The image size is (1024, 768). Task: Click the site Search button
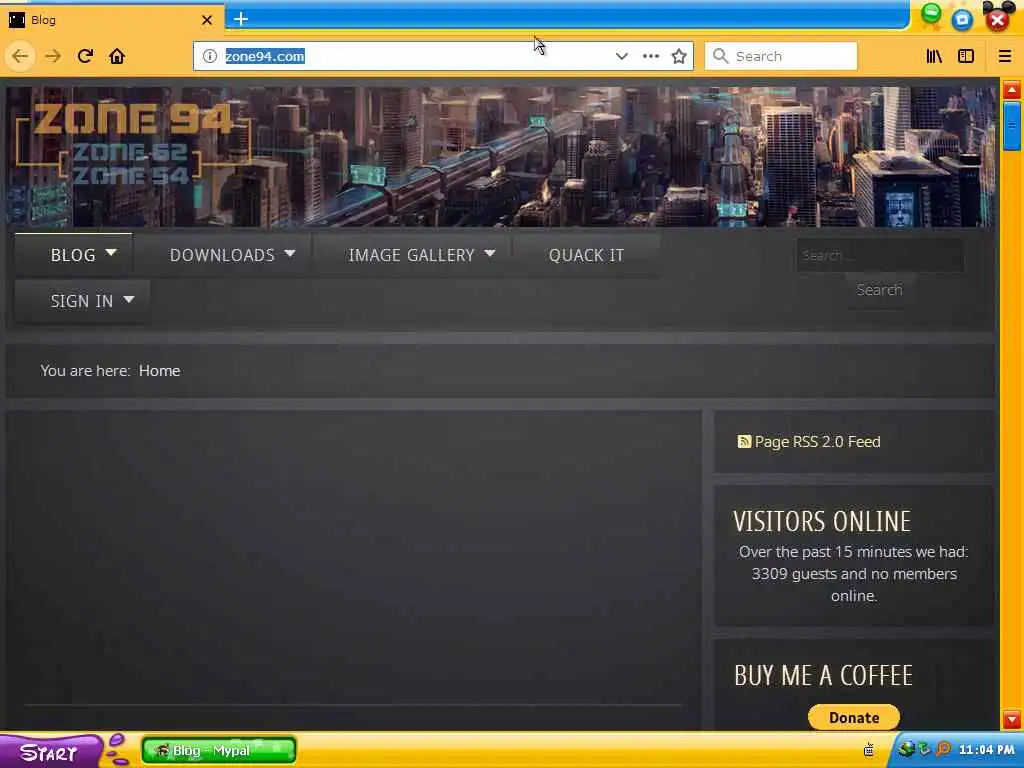880,289
